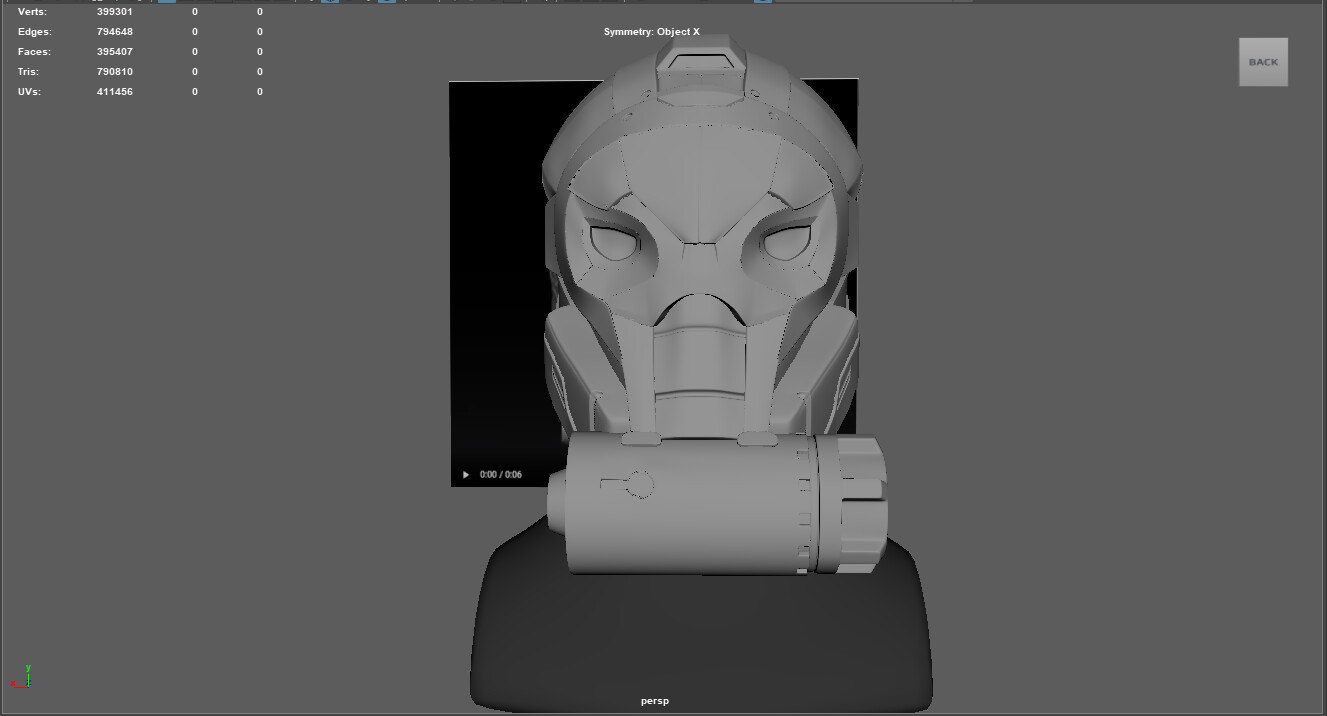The width and height of the screenshot is (1327, 716).
Task: Click the persp camera label below the viewport
Action: 653,701
